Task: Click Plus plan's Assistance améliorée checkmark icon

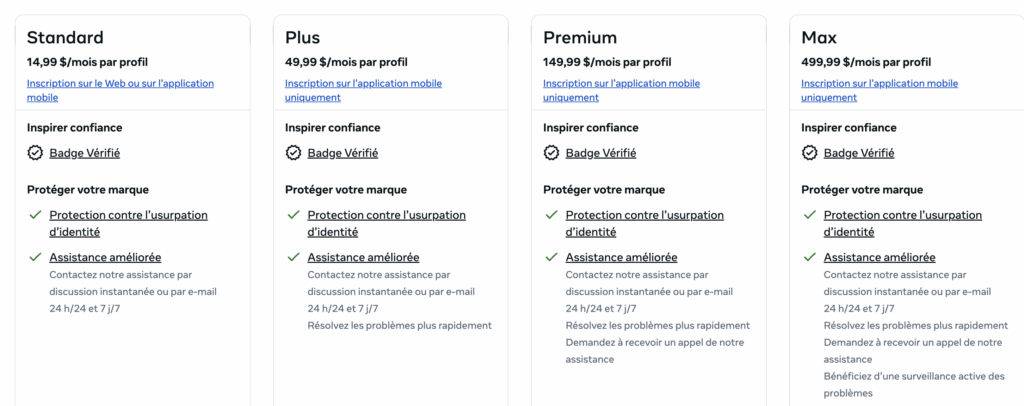Action: pyautogui.click(x=293, y=257)
